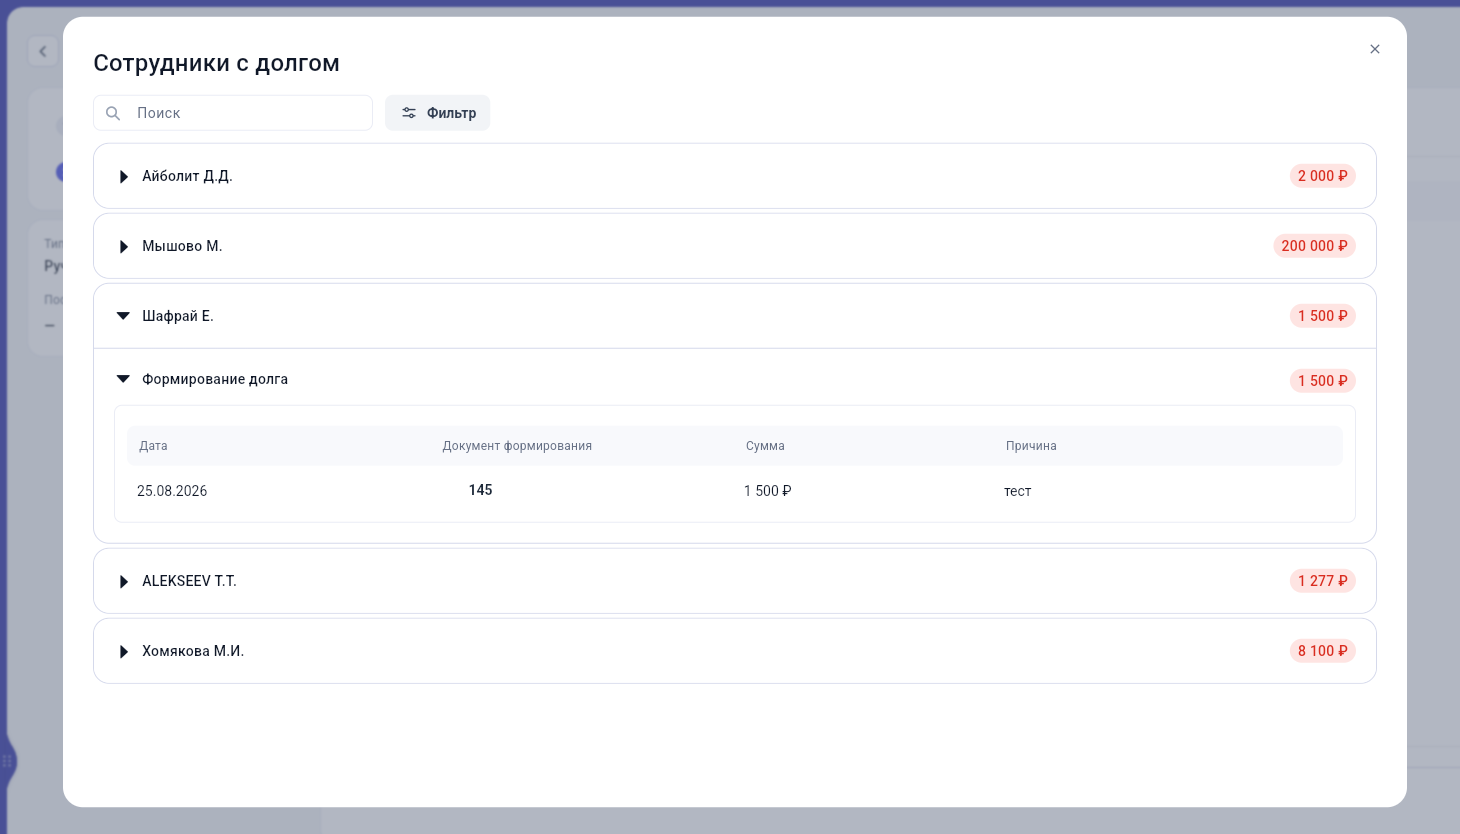Expand the ALEKSEEV T.T. row
The width and height of the screenshot is (1460, 834).
(x=124, y=581)
